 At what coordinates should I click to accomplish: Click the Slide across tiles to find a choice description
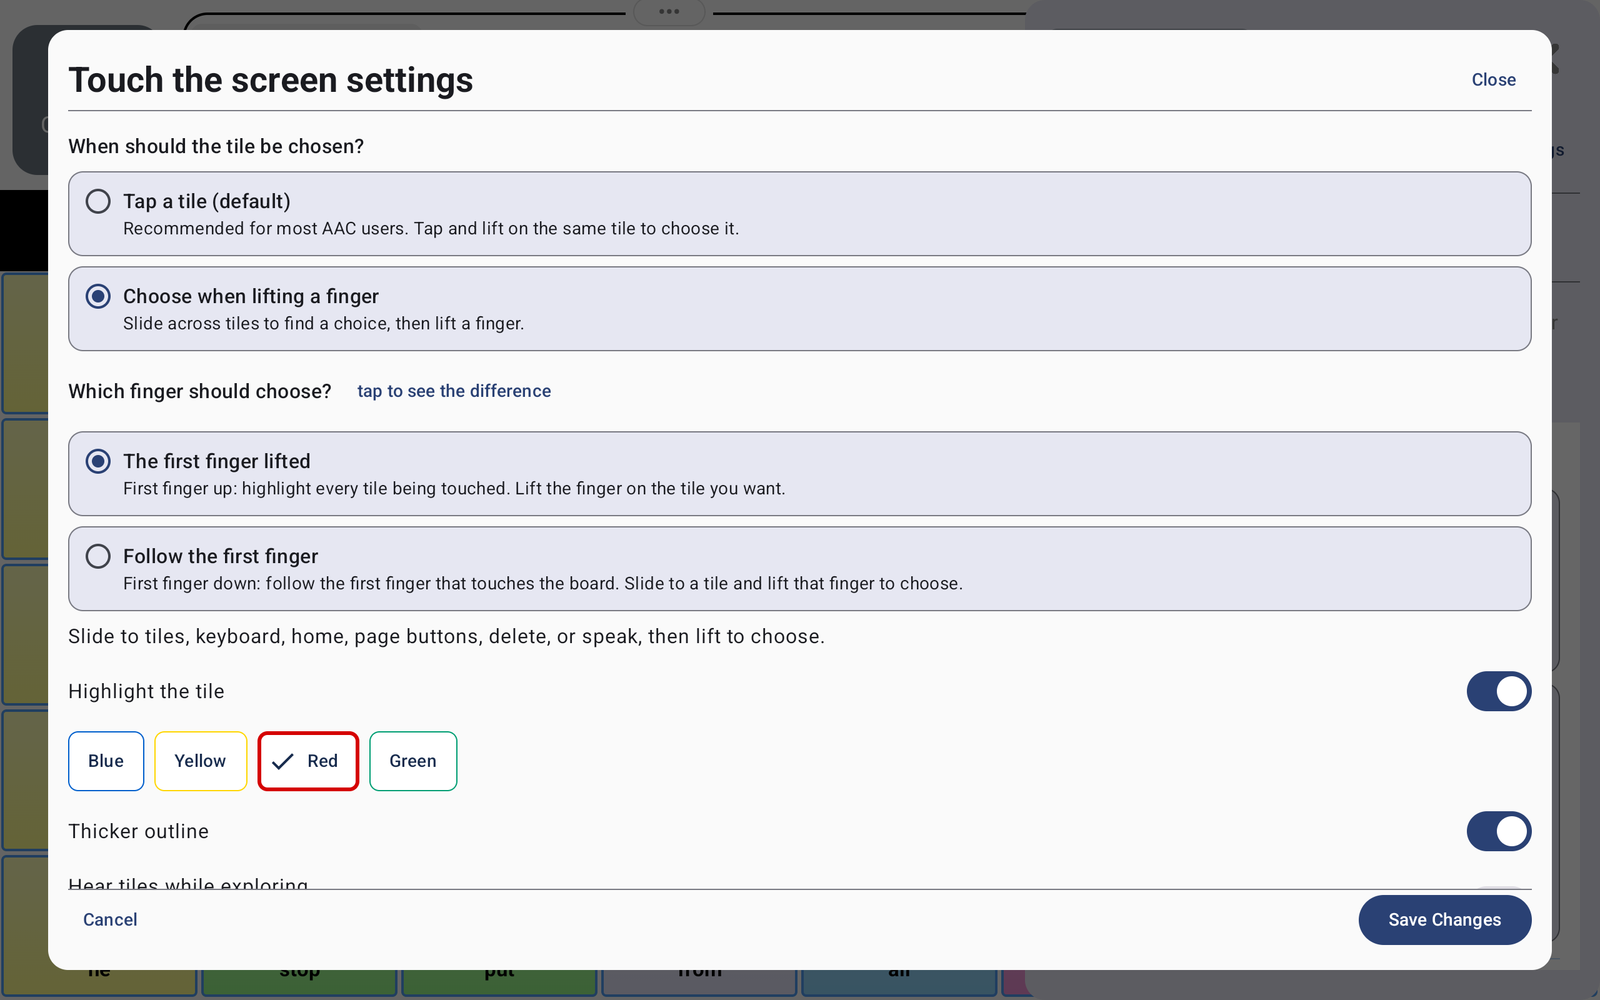(x=324, y=324)
